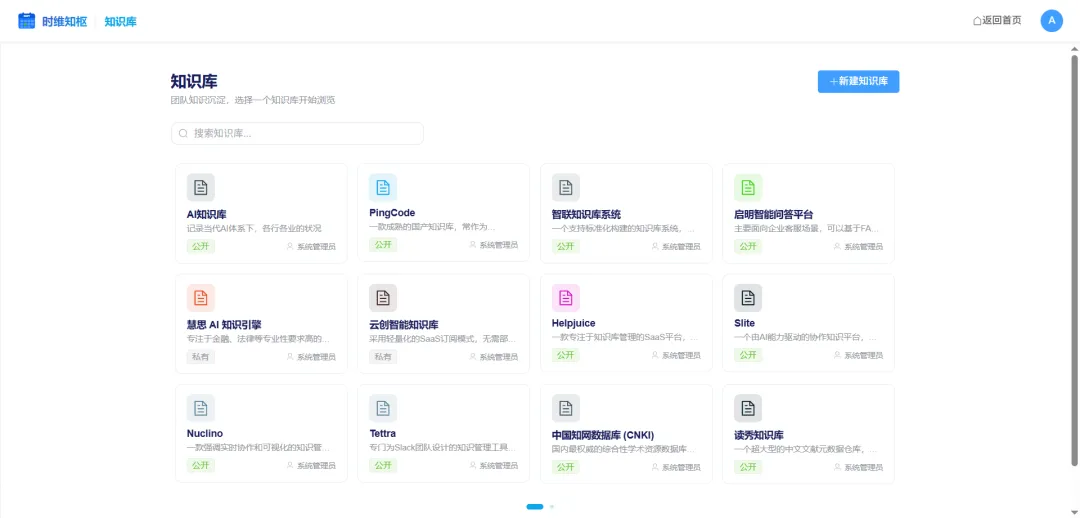Go to the second pagination dot
This screenshot has width=1080, height=518.
point(552,506)
